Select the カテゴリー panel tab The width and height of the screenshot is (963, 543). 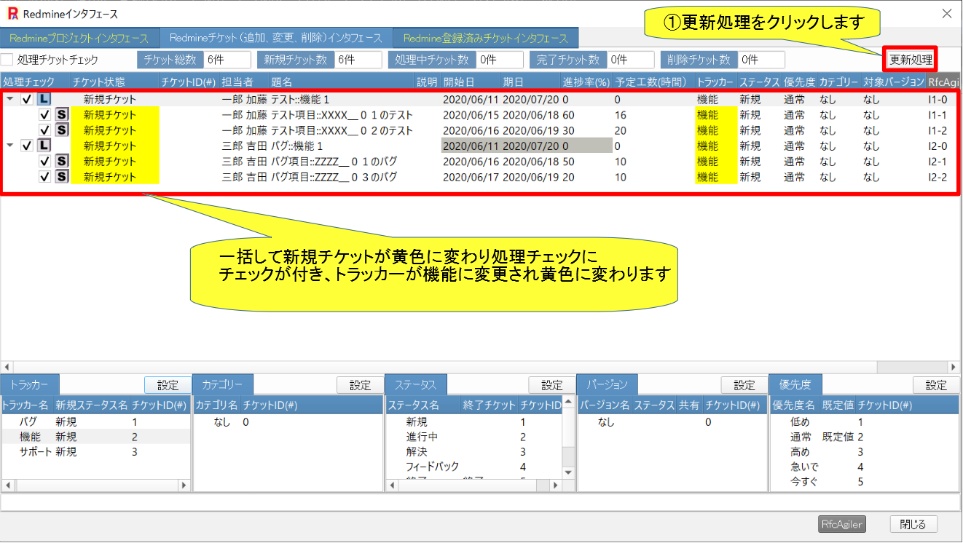pyautogui.click(x=222, y=385)
